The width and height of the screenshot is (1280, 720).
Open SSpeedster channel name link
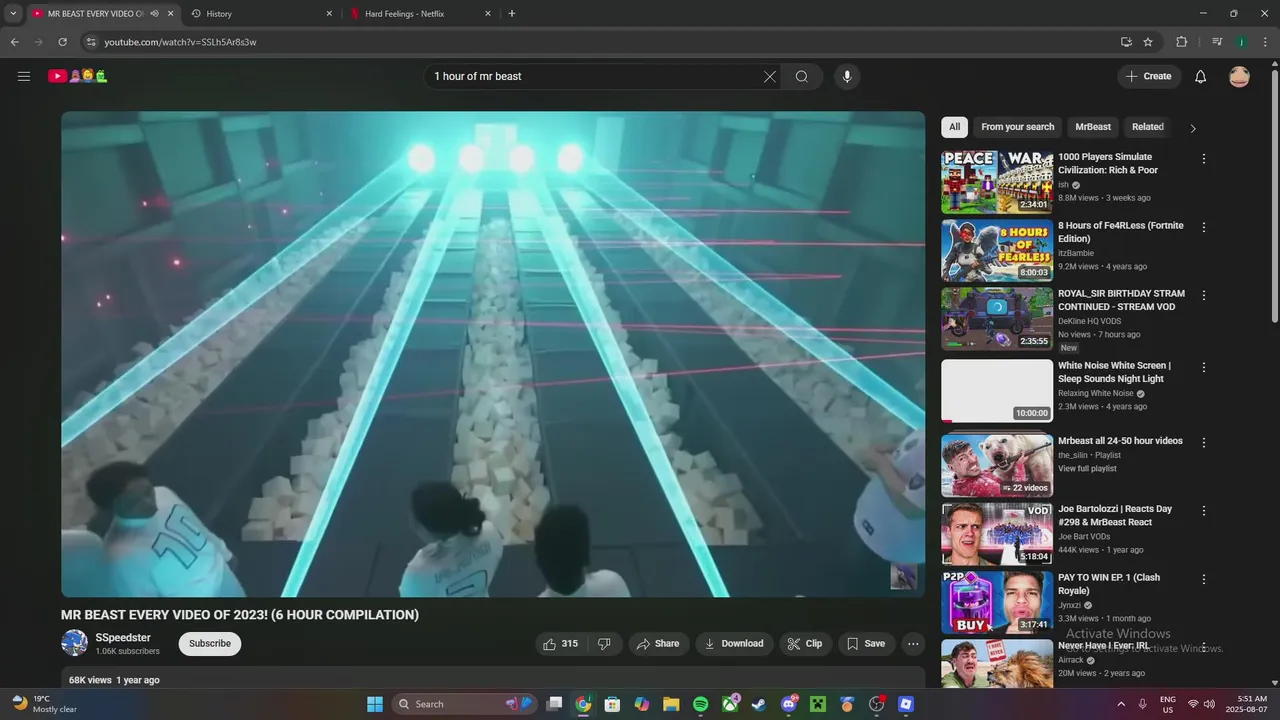pos(123,638)
